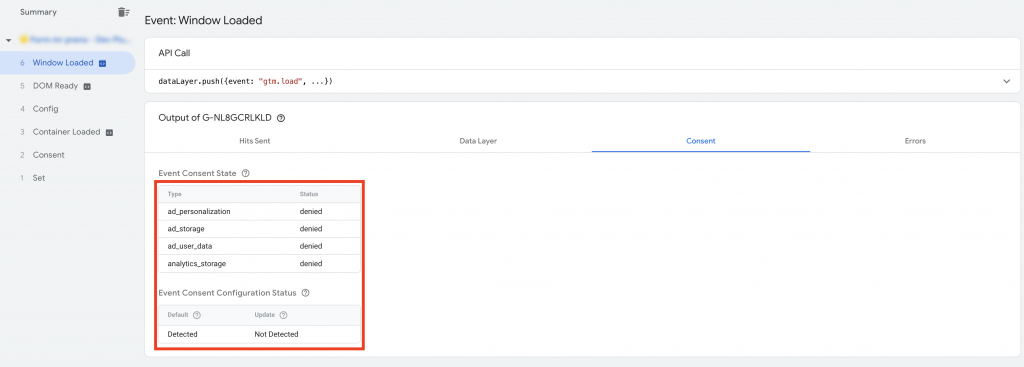This screenshot has width=1024, height=367.
Task: Switch to the Hits Sent tab
Action: [255, 141]
